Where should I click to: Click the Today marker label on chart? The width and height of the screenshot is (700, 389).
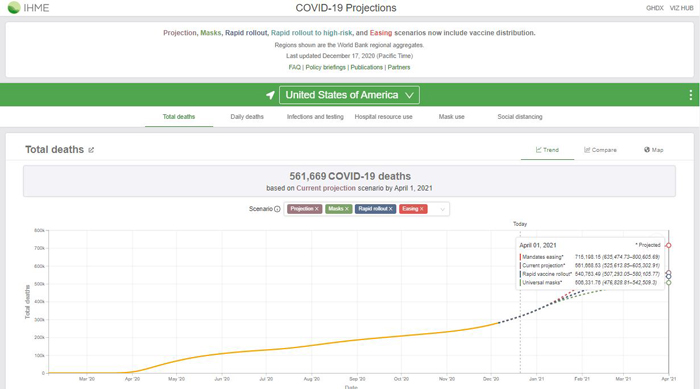pyautogui.click(x=520, y=224)
